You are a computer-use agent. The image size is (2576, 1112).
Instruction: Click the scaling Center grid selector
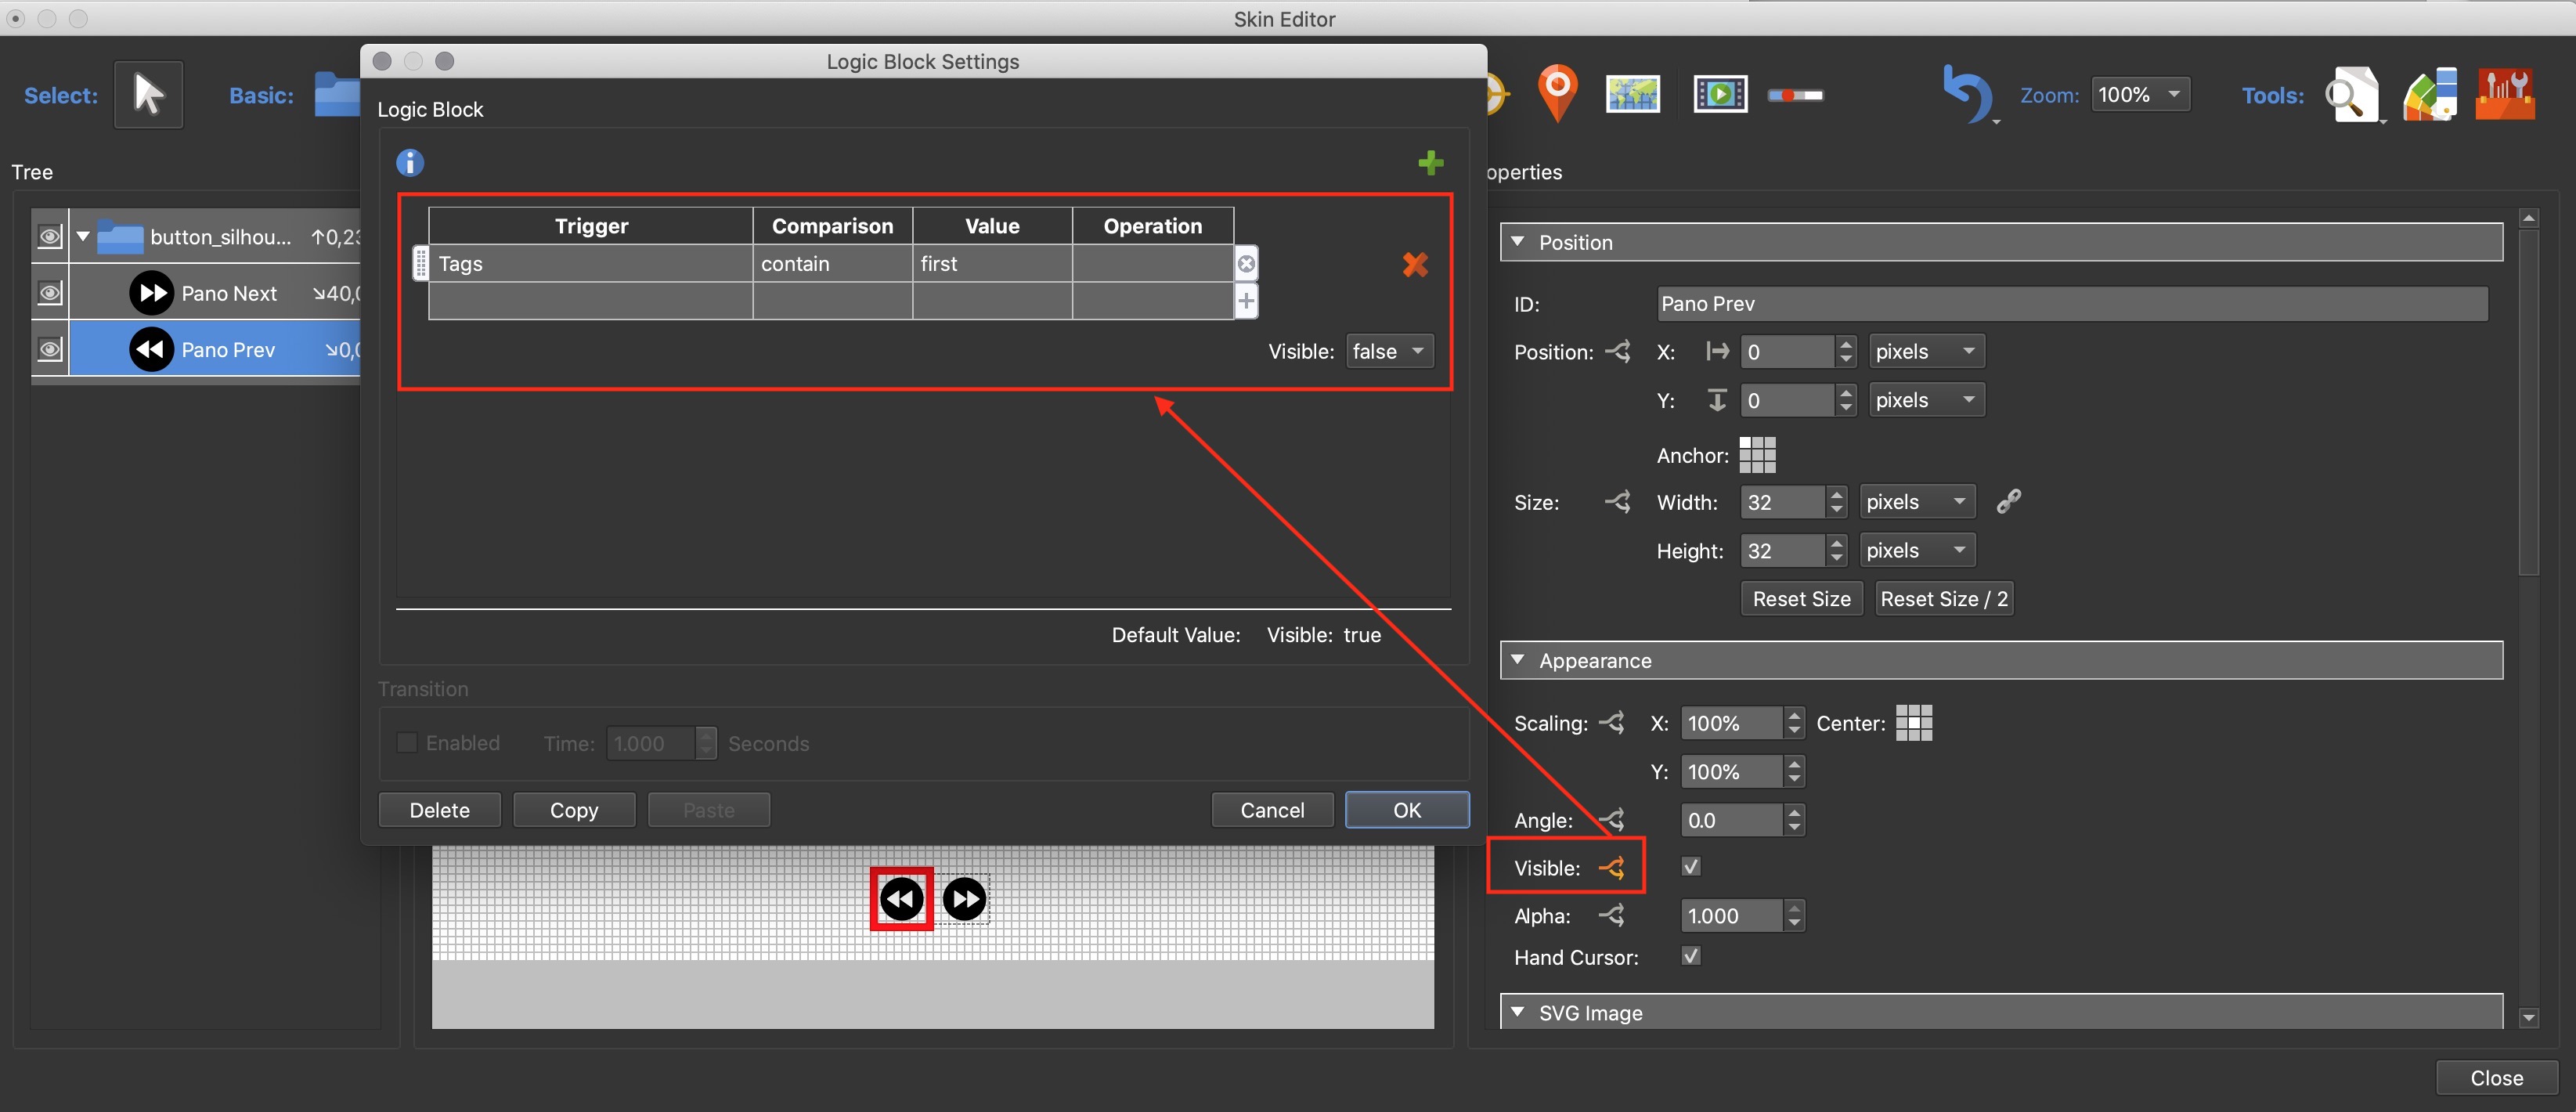click(x=1914, y=723)
